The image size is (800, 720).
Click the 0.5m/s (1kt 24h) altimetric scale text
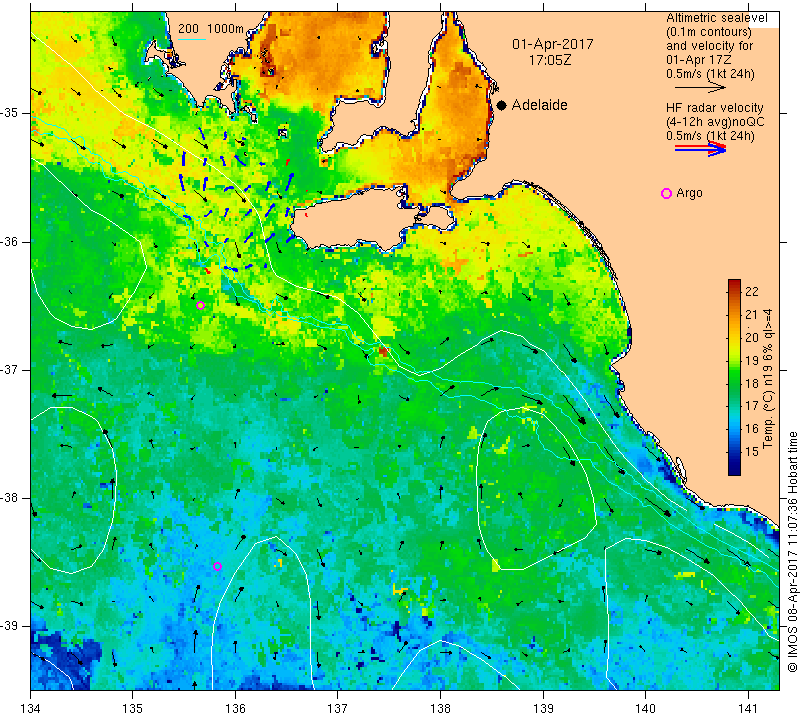710,74
